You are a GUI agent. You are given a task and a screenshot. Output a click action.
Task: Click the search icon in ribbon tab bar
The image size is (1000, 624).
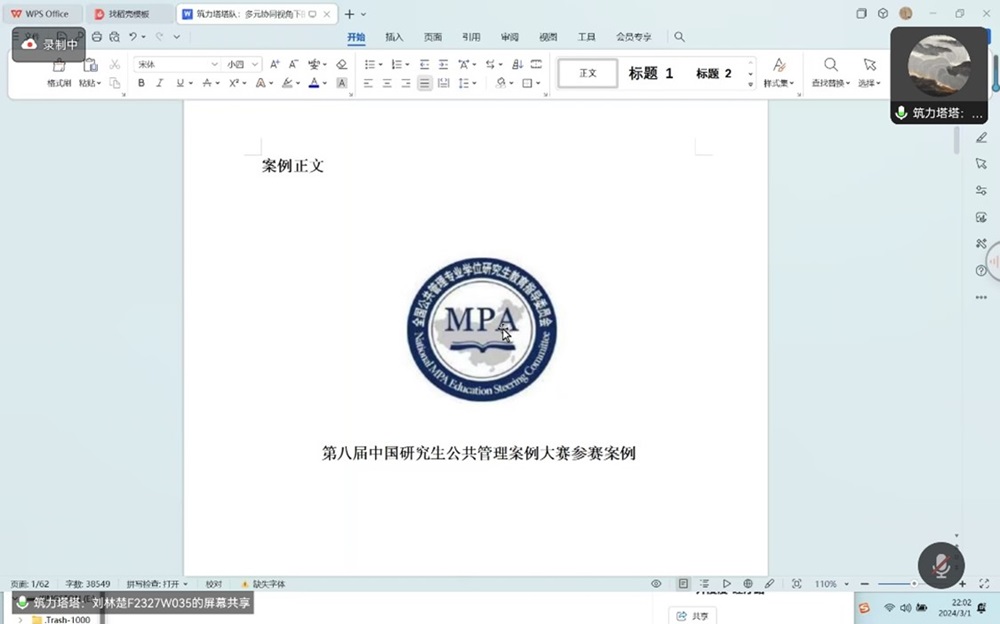click(x=679, y=37)
